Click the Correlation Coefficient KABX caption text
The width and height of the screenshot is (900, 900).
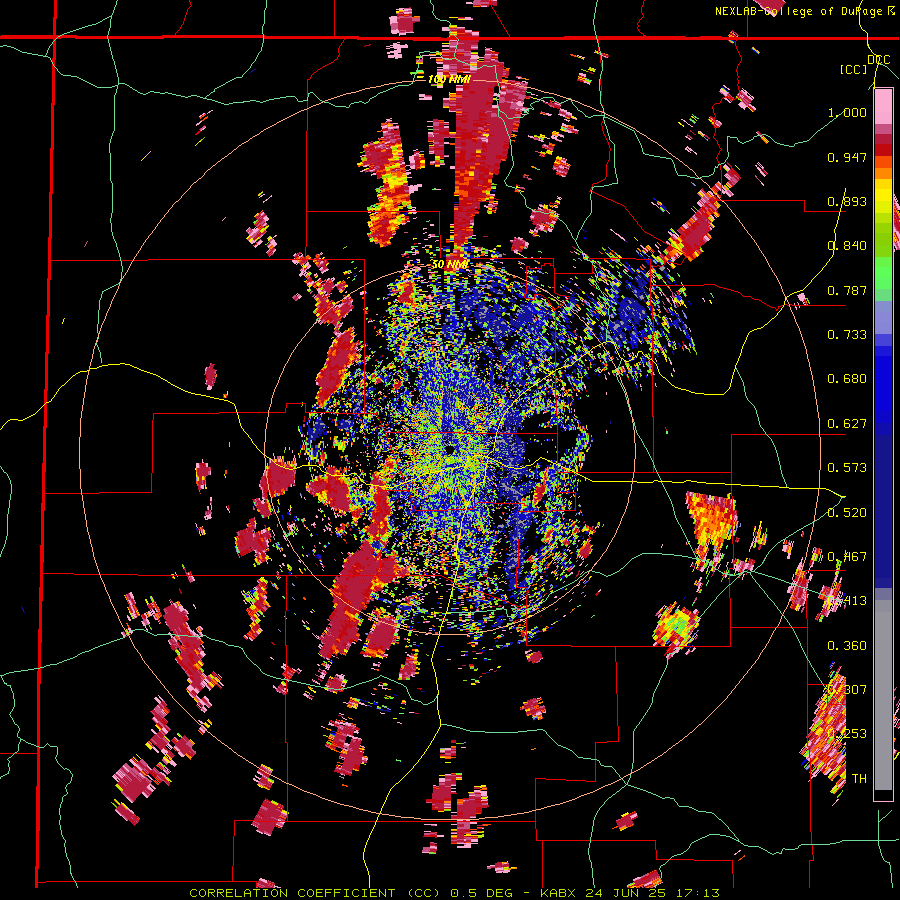click(454, 893)
